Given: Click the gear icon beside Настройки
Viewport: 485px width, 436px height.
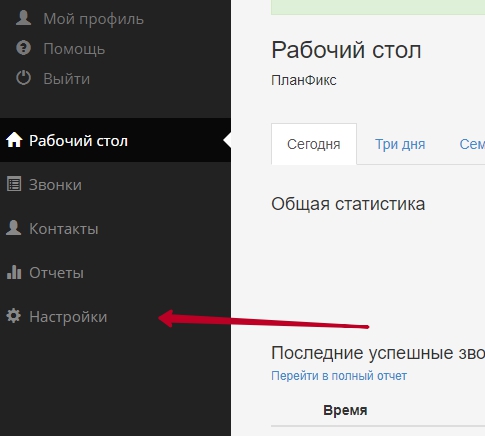Looking at the screenshot, I should pos(14,316).
